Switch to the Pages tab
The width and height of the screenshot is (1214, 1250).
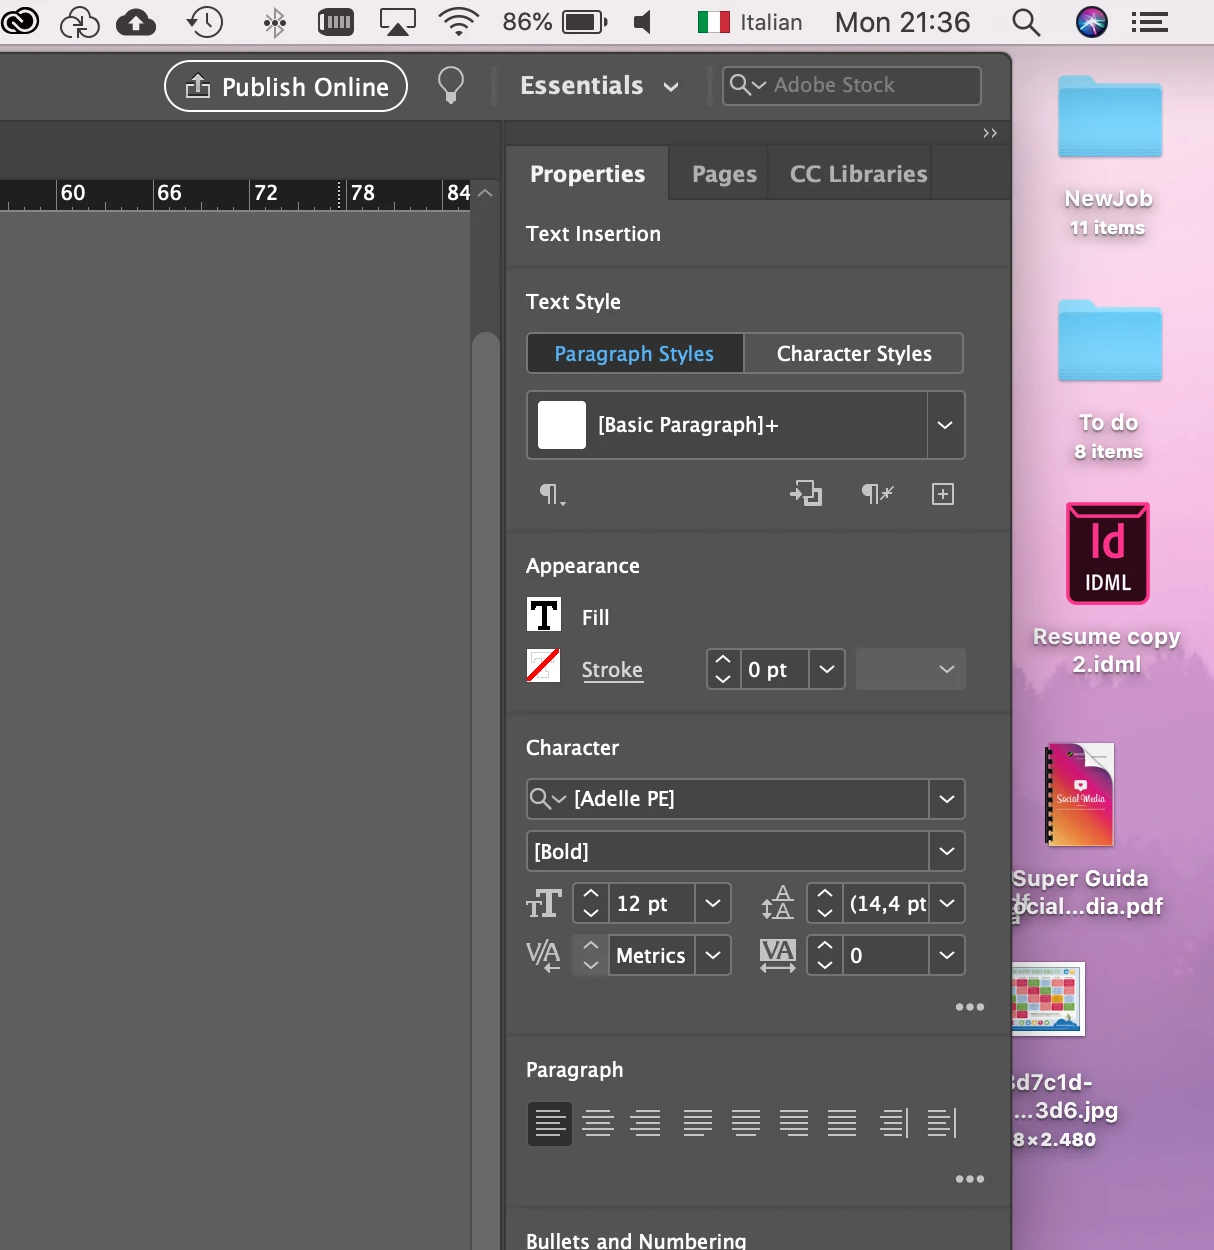724,174
